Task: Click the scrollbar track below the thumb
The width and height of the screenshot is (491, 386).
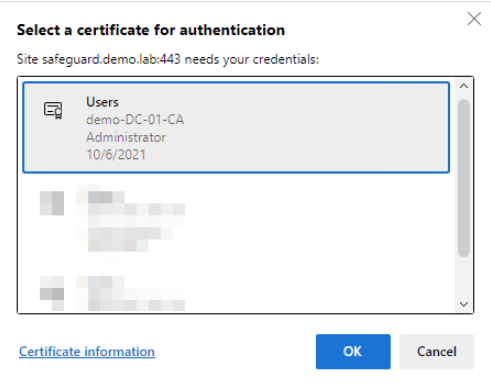Action: coord(464,277)
